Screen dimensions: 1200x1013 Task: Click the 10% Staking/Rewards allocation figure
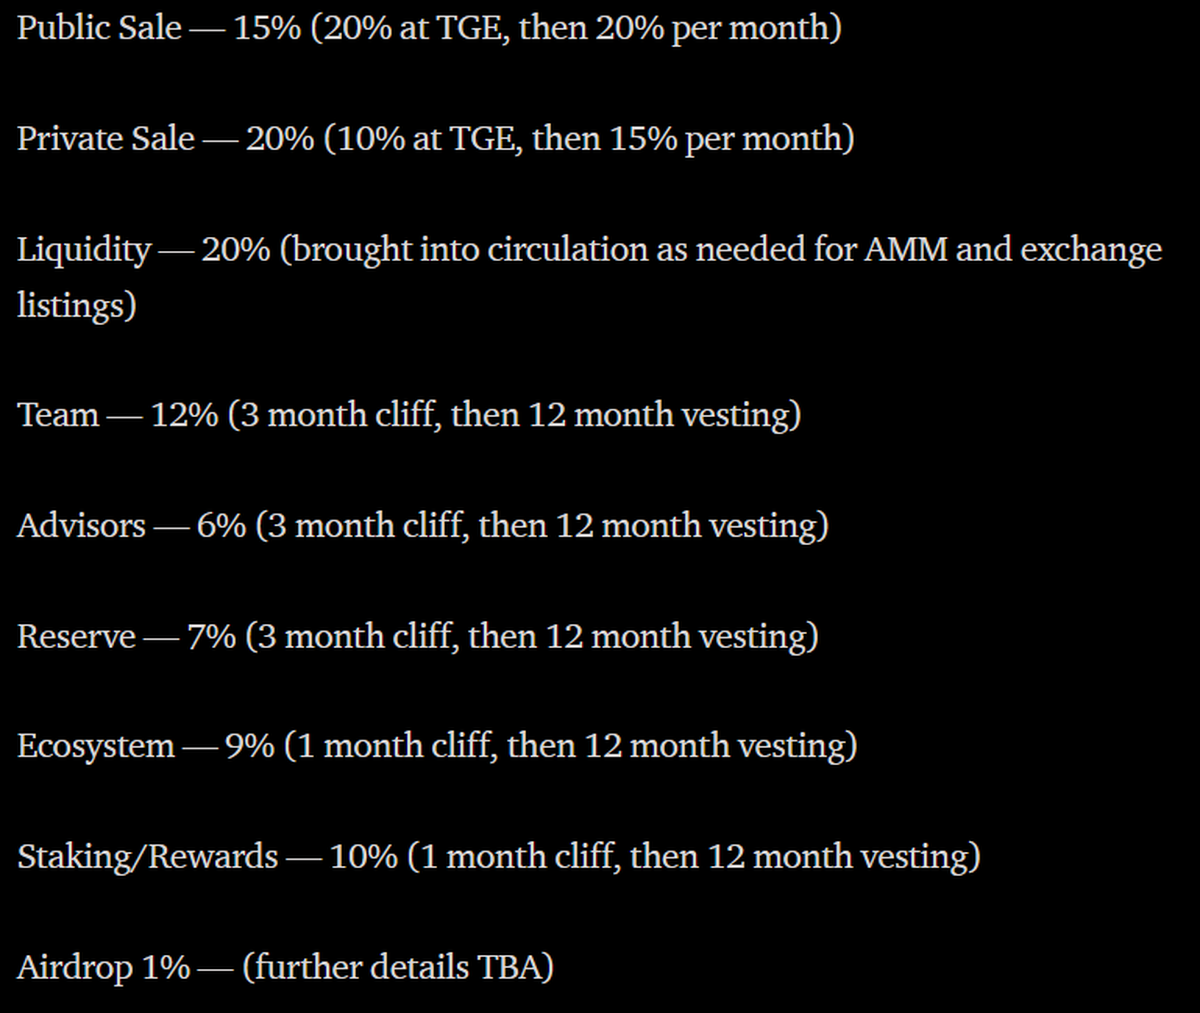363,857
